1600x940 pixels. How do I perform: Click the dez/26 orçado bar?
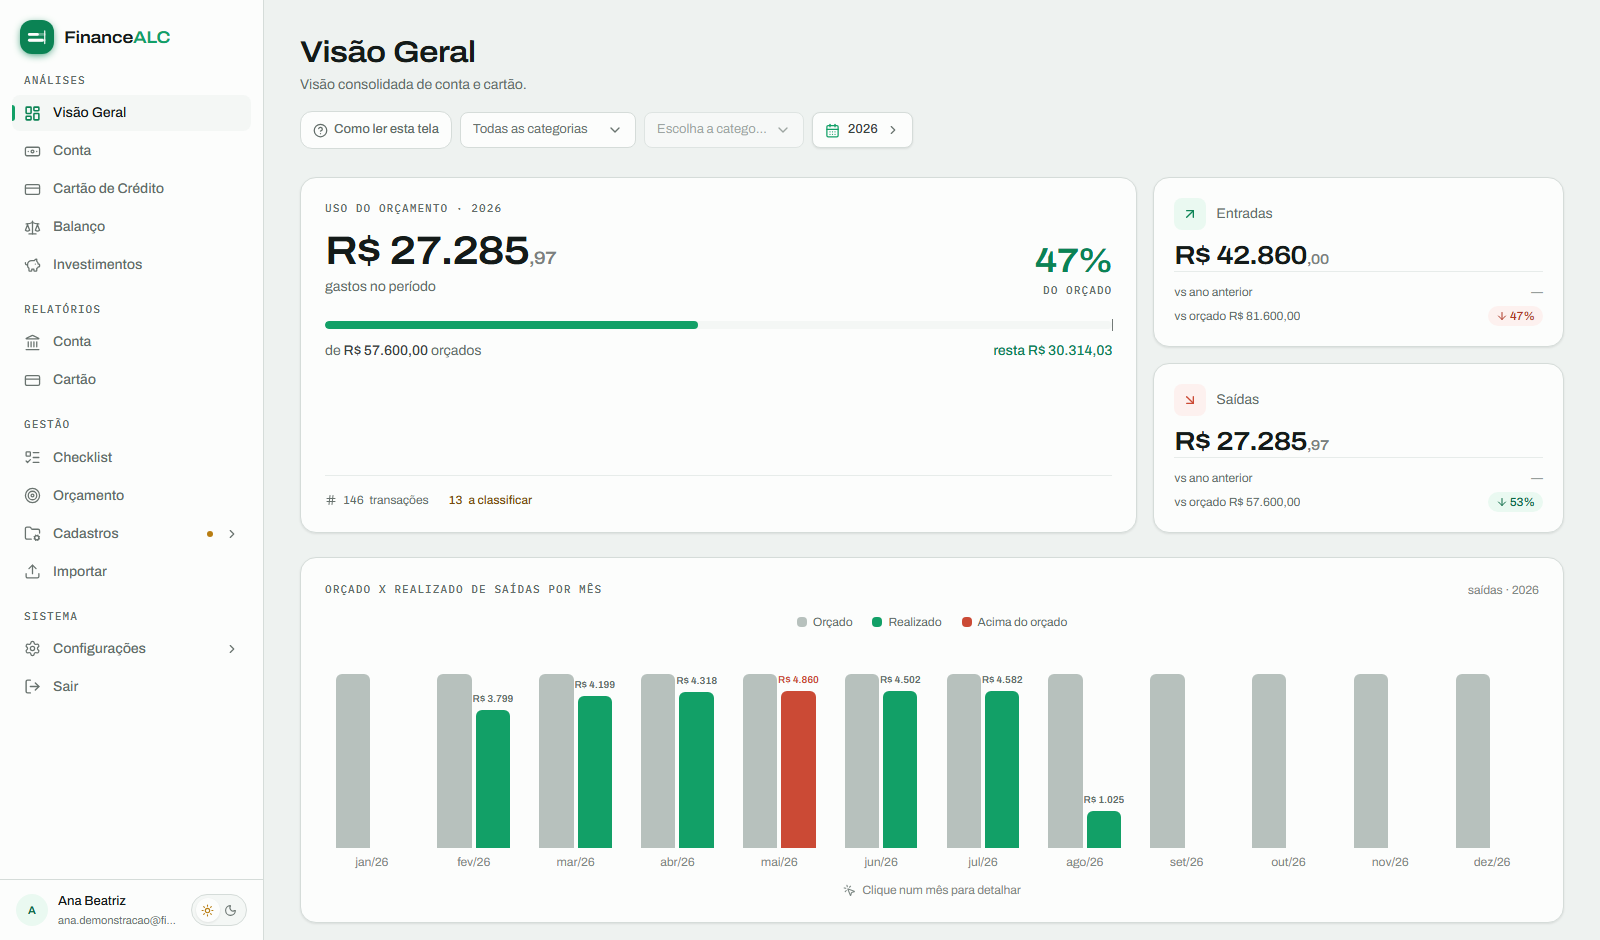(1473, 761)
